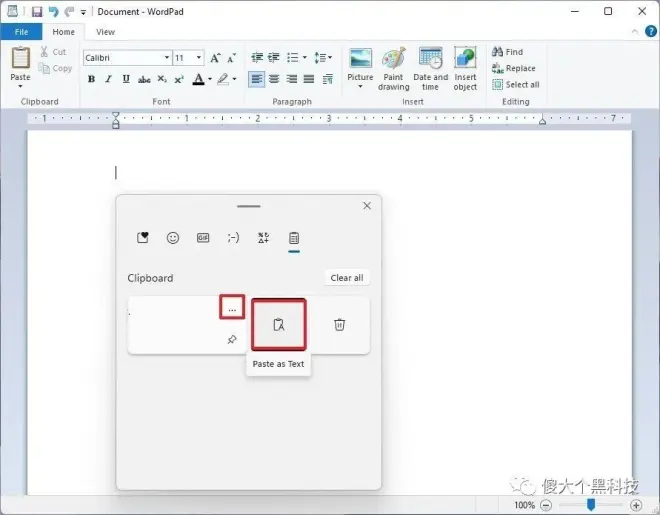Click the Paste clipboard icon in ribbon
The height and width of the screenshot is (515, 660).
point(20,58)
